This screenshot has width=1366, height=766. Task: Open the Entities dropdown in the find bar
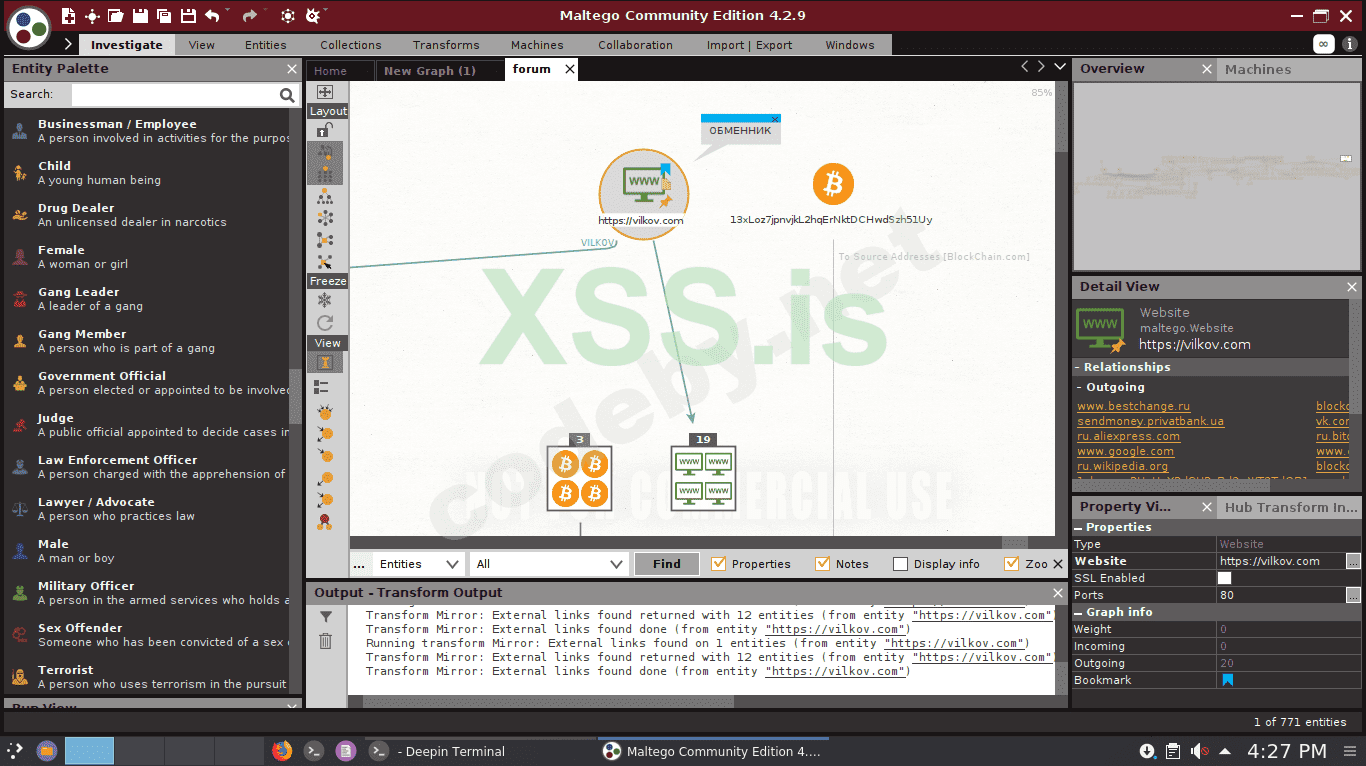(x=418, y=564)
